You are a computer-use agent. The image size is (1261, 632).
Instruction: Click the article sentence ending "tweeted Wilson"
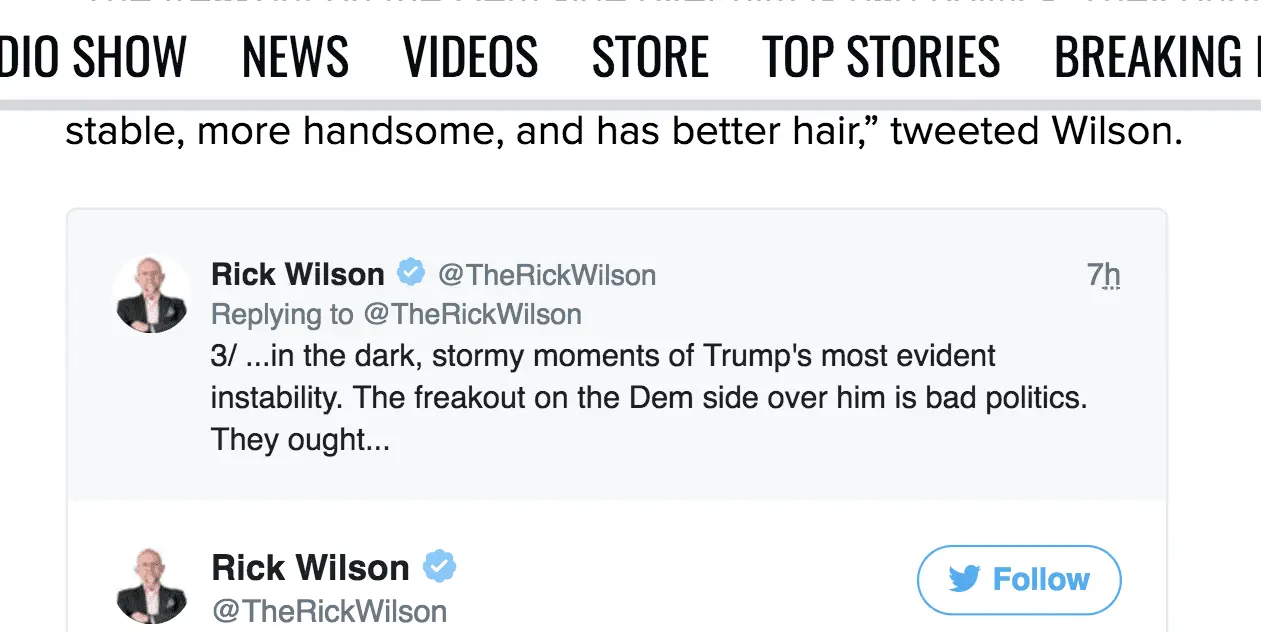(x=623, y=132)
